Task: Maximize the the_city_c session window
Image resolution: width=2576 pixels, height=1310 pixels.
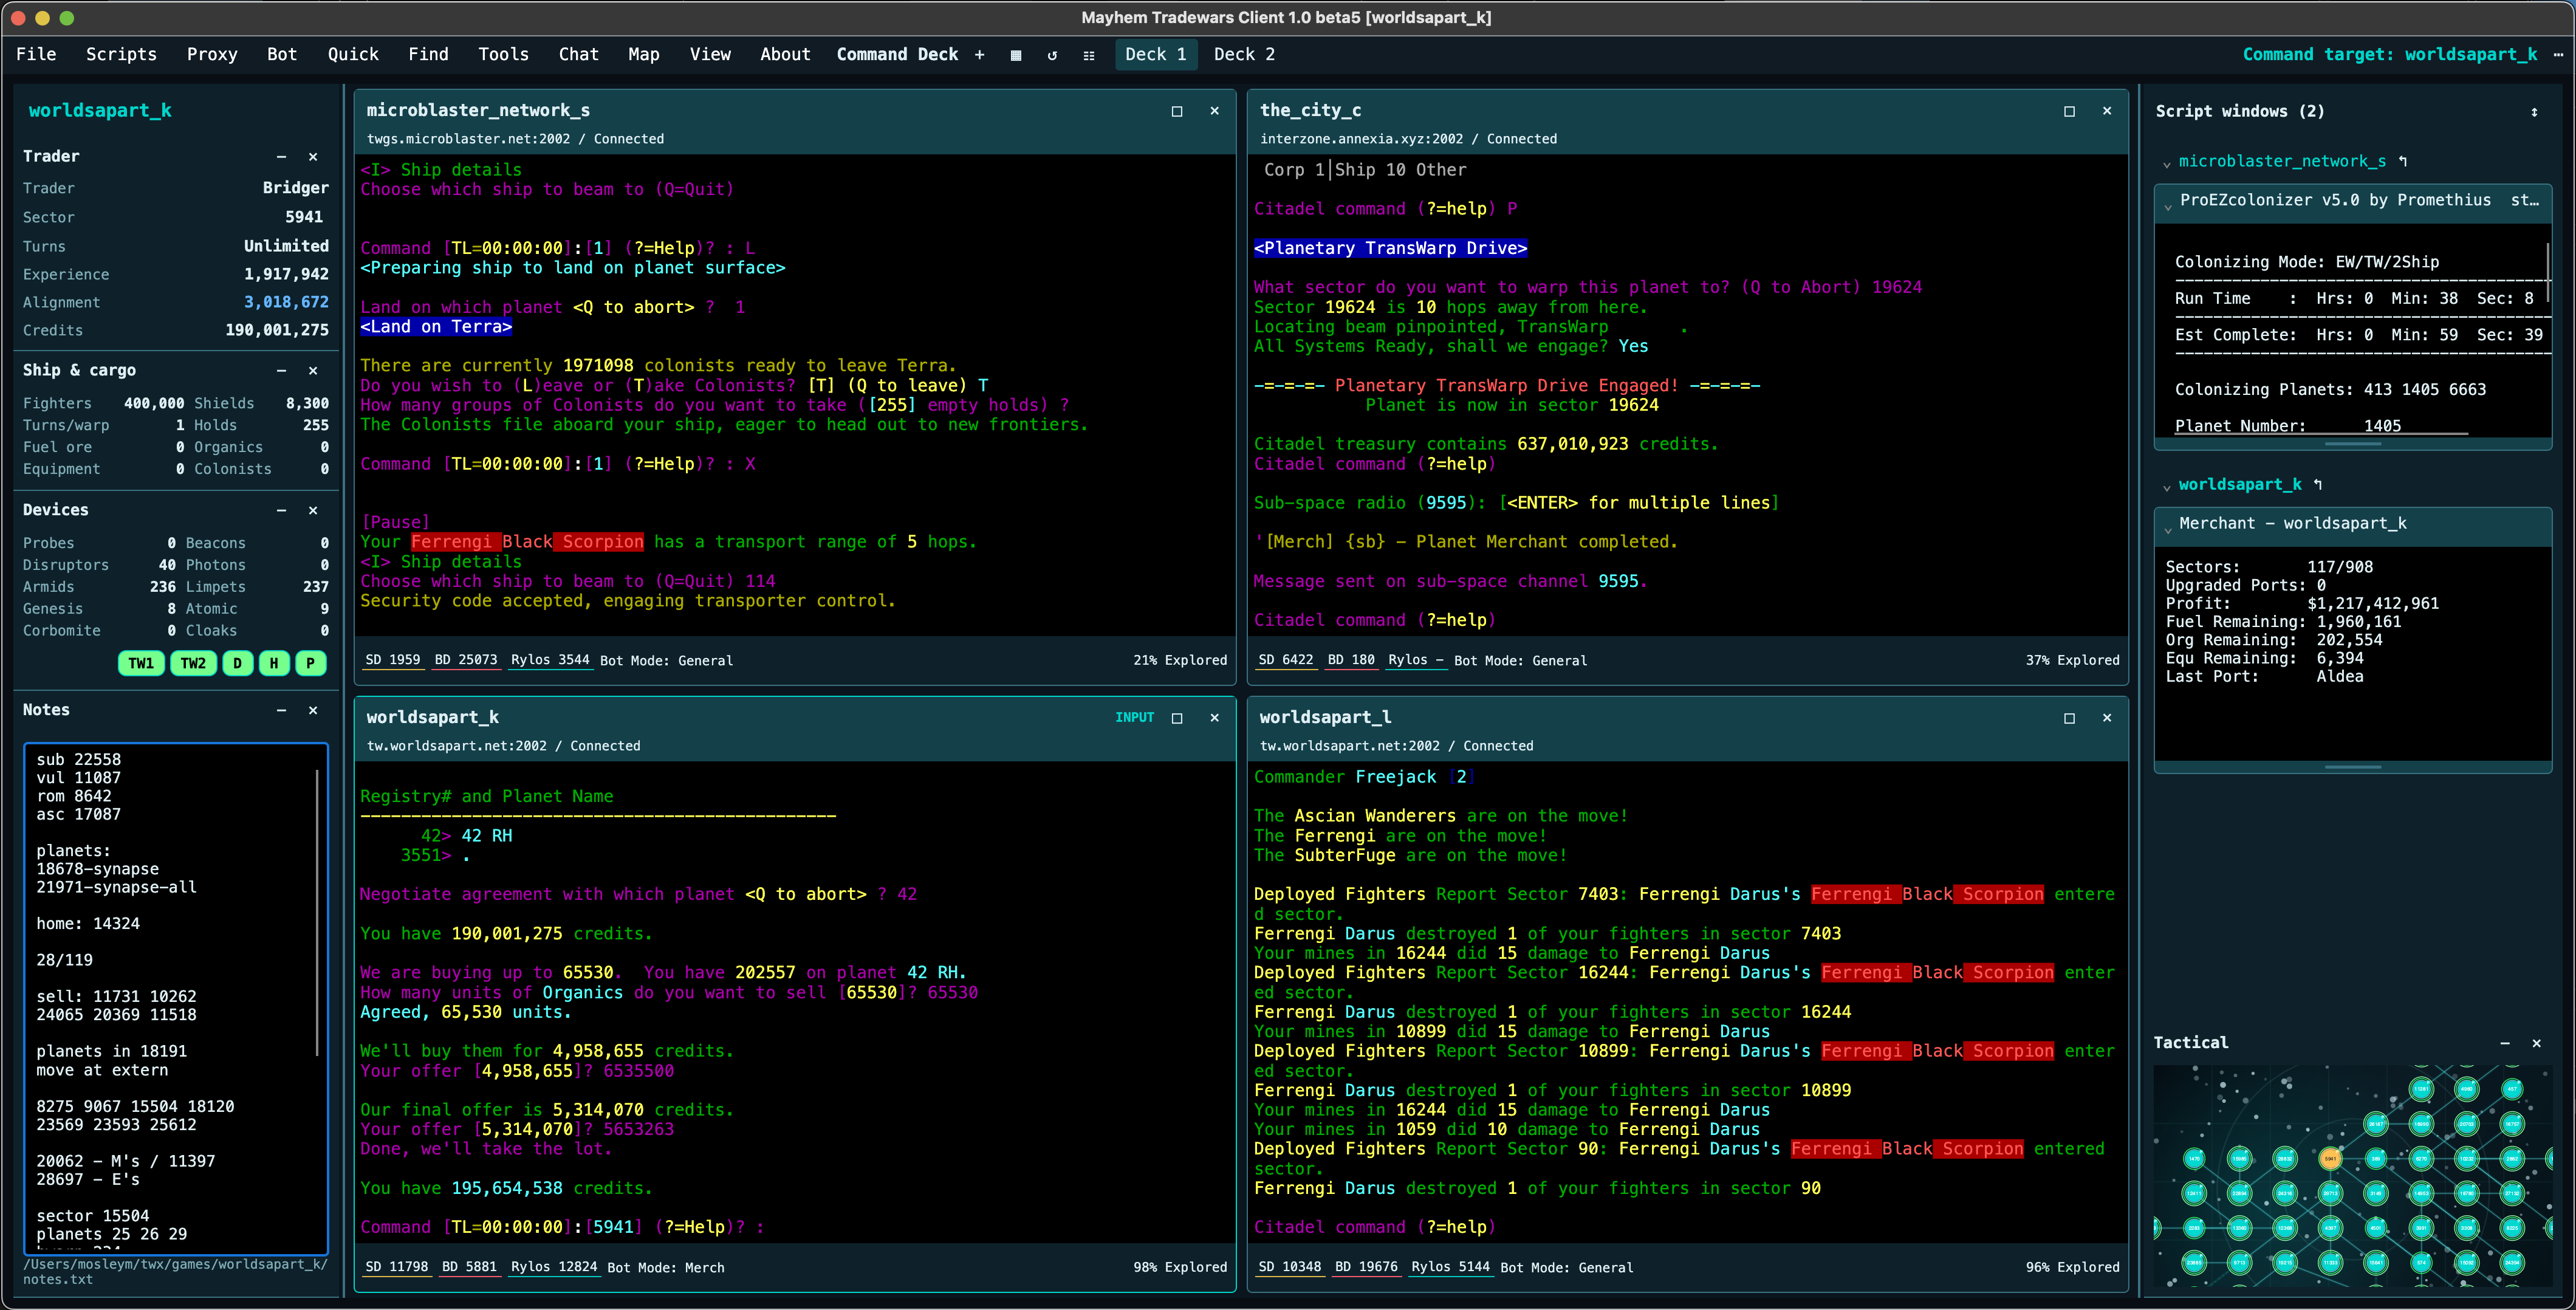Action: (2069, 111)
